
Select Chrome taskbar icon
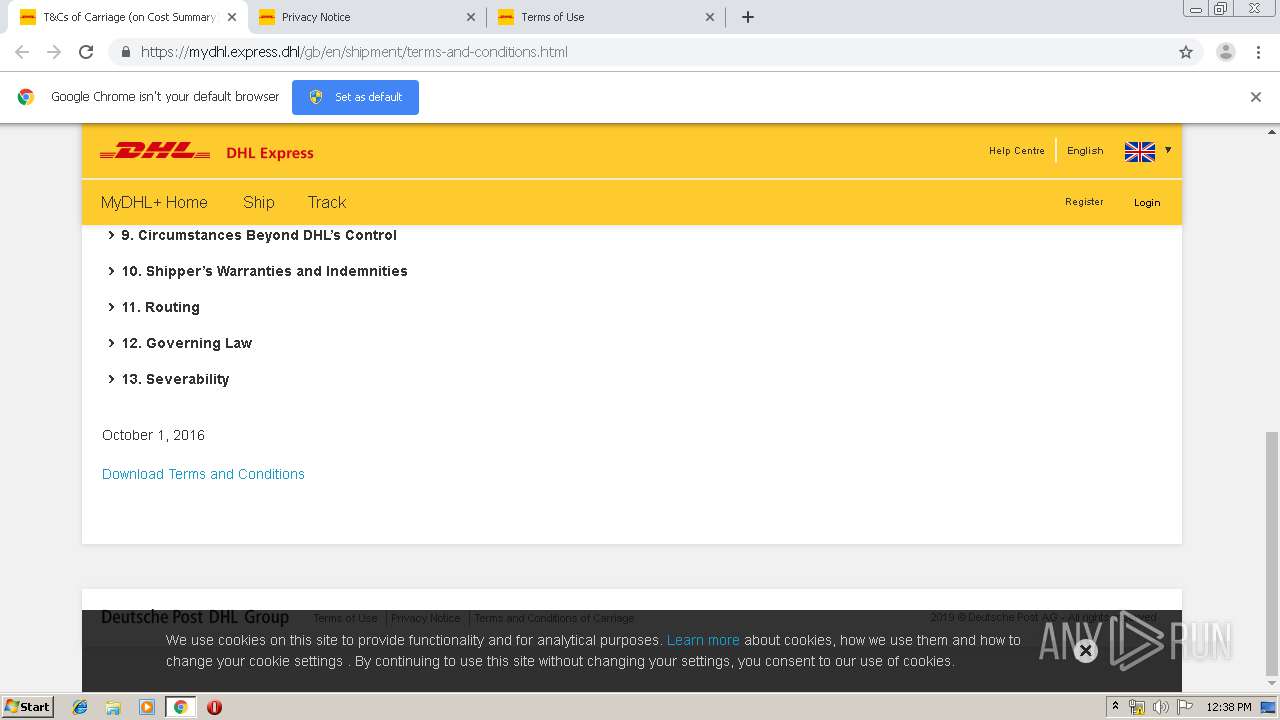coord(181,707)
